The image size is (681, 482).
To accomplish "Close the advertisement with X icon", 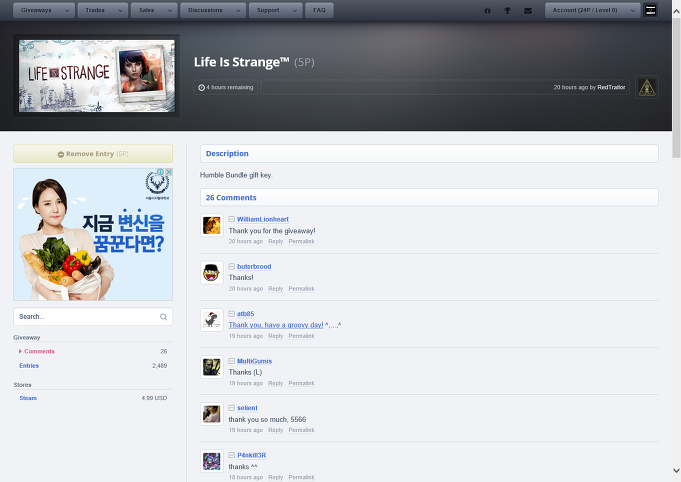I will point(169,172).
